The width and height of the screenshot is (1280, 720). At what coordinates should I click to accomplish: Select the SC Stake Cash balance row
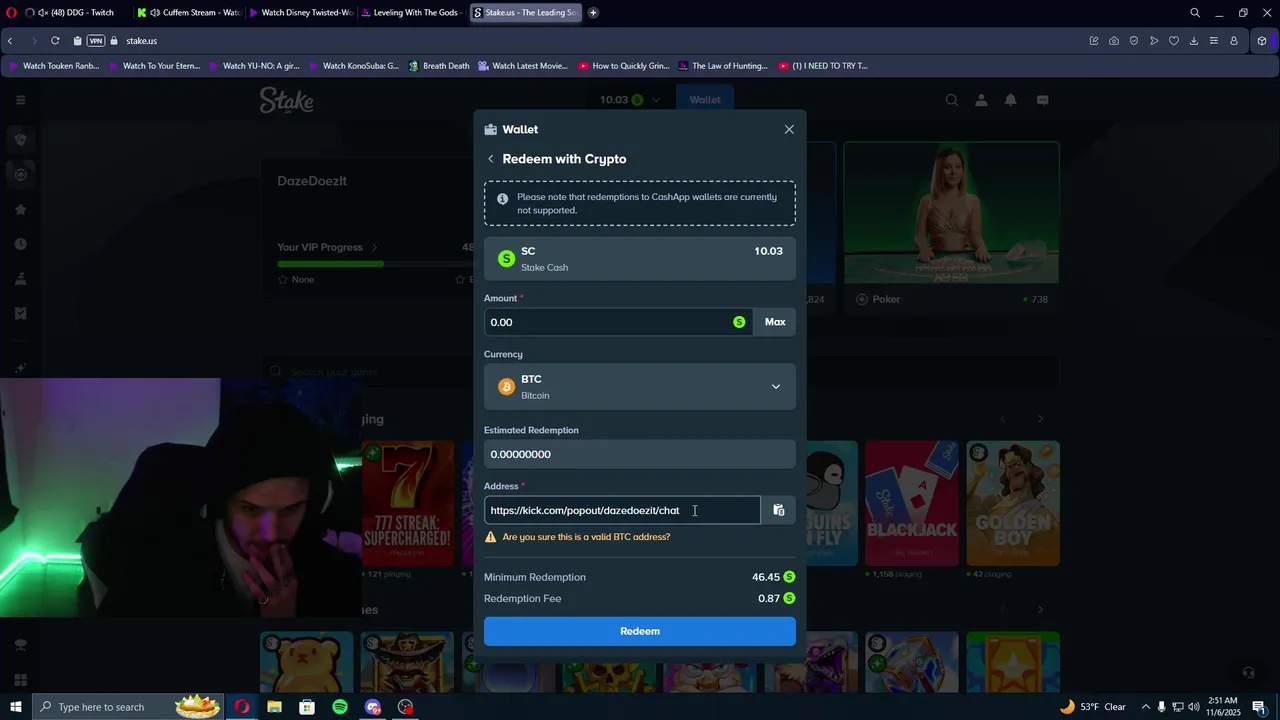click(x=640, y=259)
